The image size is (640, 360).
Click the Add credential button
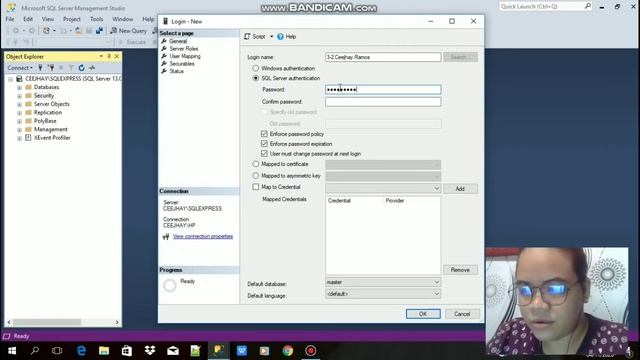tap(460, 189)
